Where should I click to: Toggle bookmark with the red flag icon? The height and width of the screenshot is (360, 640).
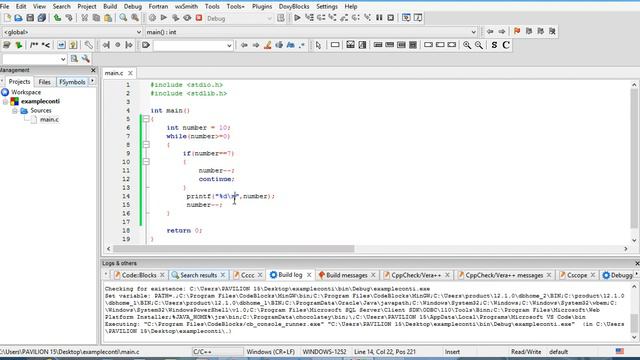pos(517,31)
